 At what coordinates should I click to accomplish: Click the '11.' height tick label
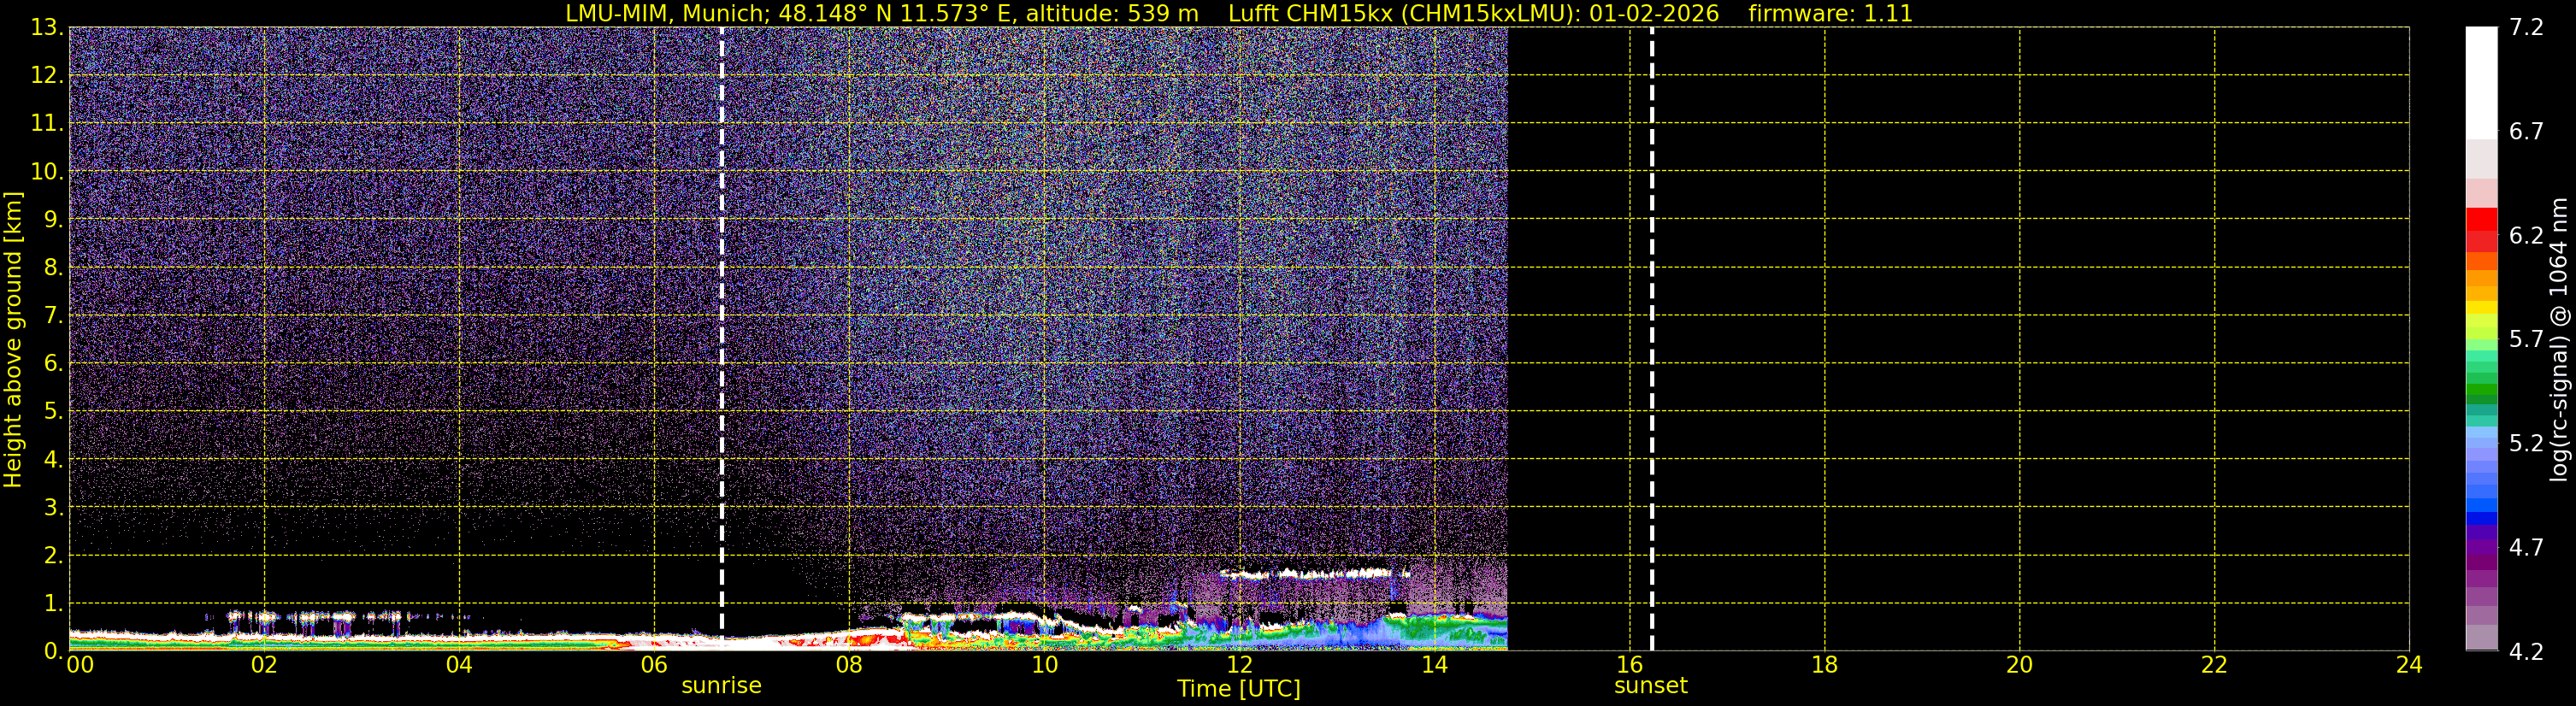[46, 124]
